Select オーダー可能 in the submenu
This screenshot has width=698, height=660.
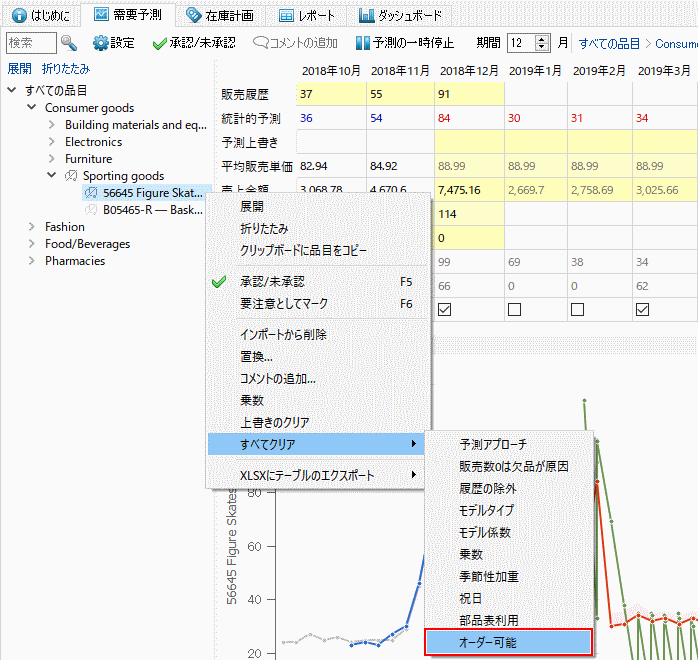point(508,642)
